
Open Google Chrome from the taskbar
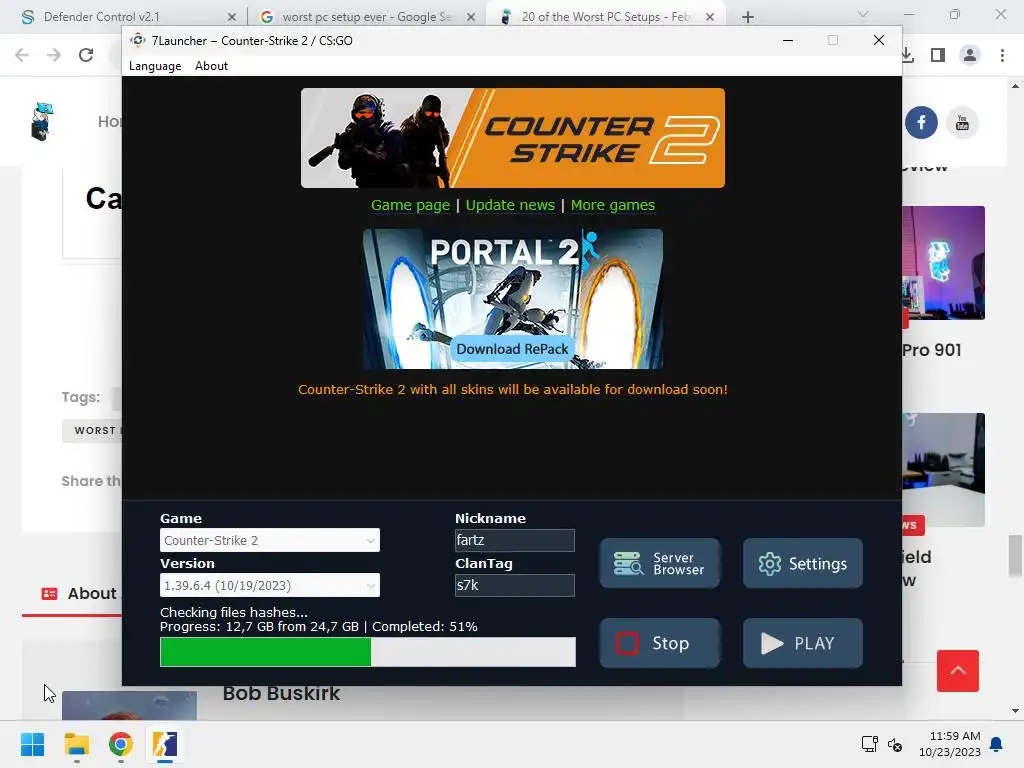121,744
